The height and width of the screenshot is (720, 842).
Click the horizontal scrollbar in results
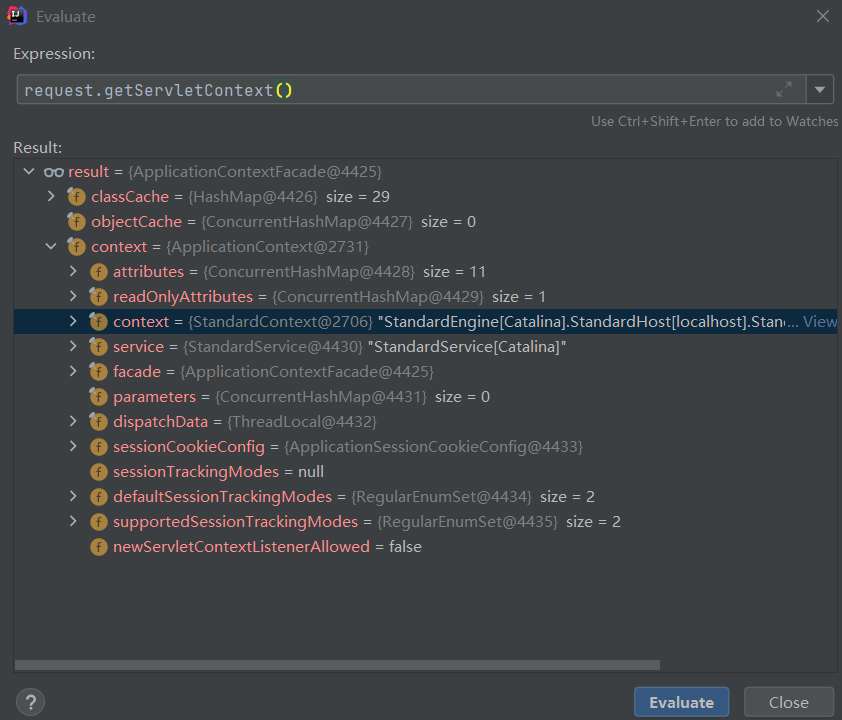tap(337, 665)
